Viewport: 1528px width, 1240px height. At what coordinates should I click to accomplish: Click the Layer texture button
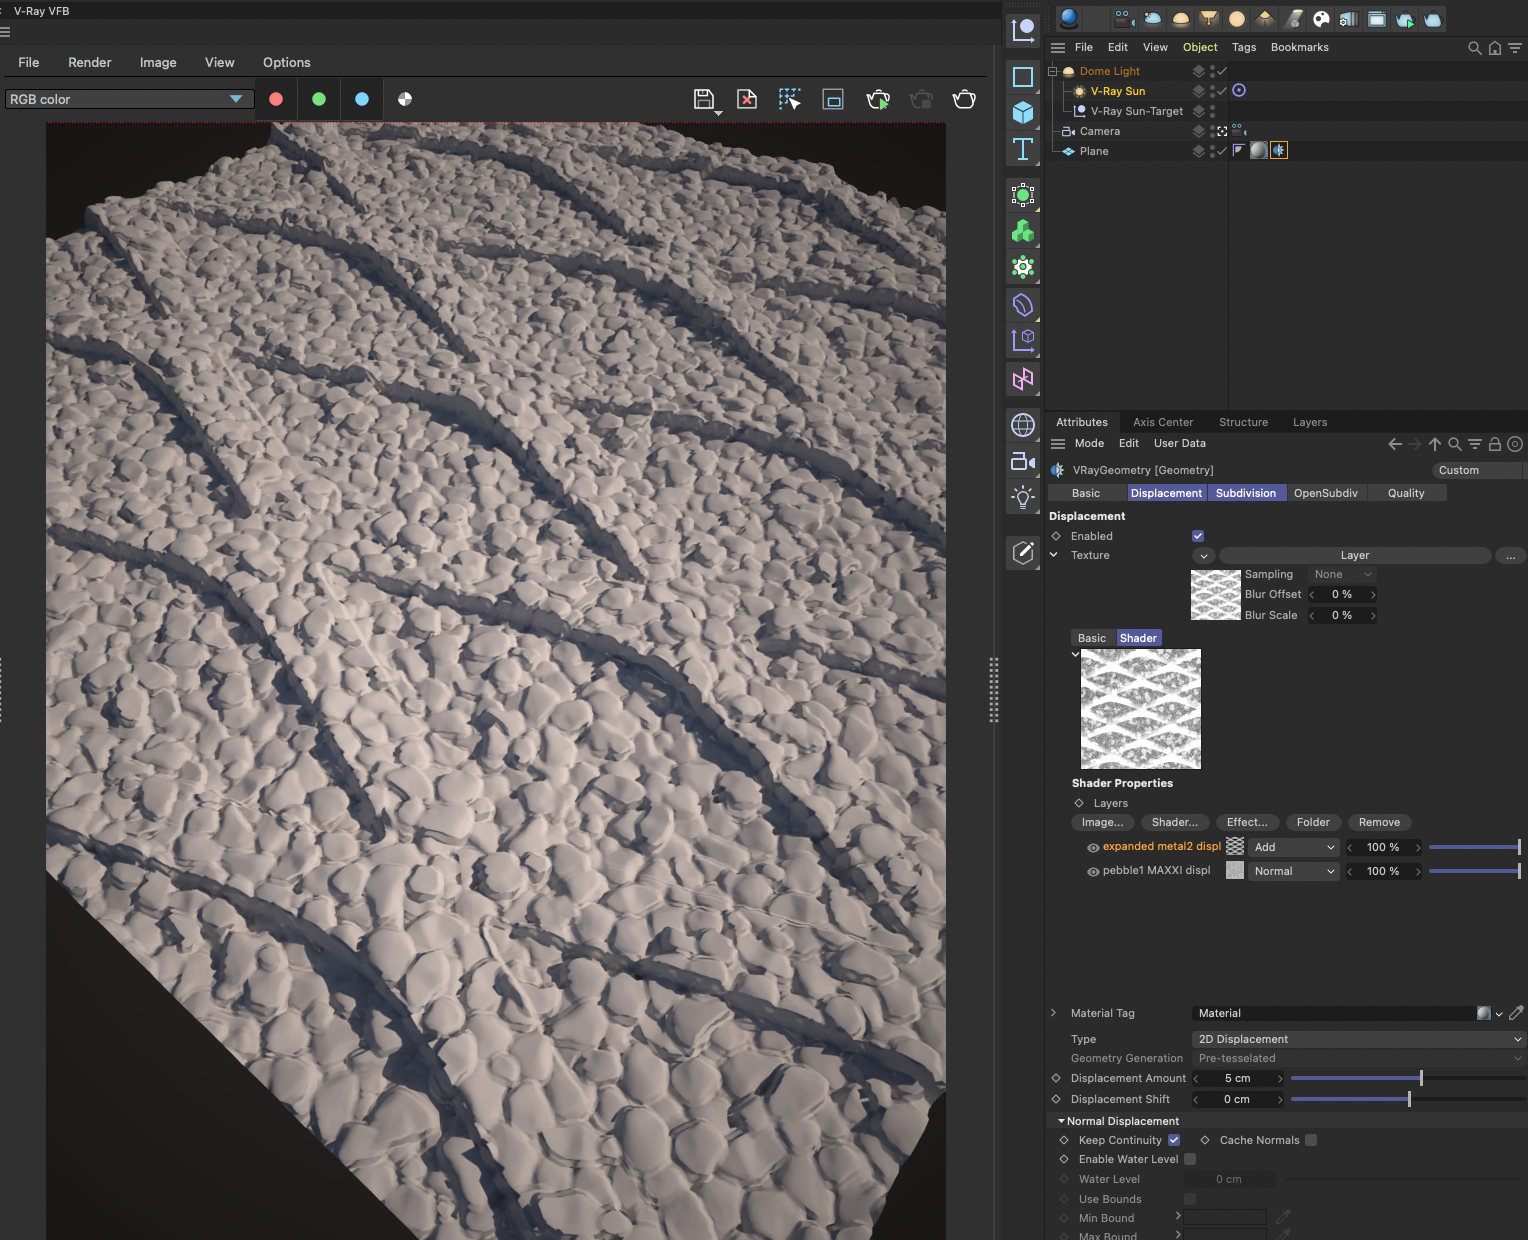pos(1355,555)
